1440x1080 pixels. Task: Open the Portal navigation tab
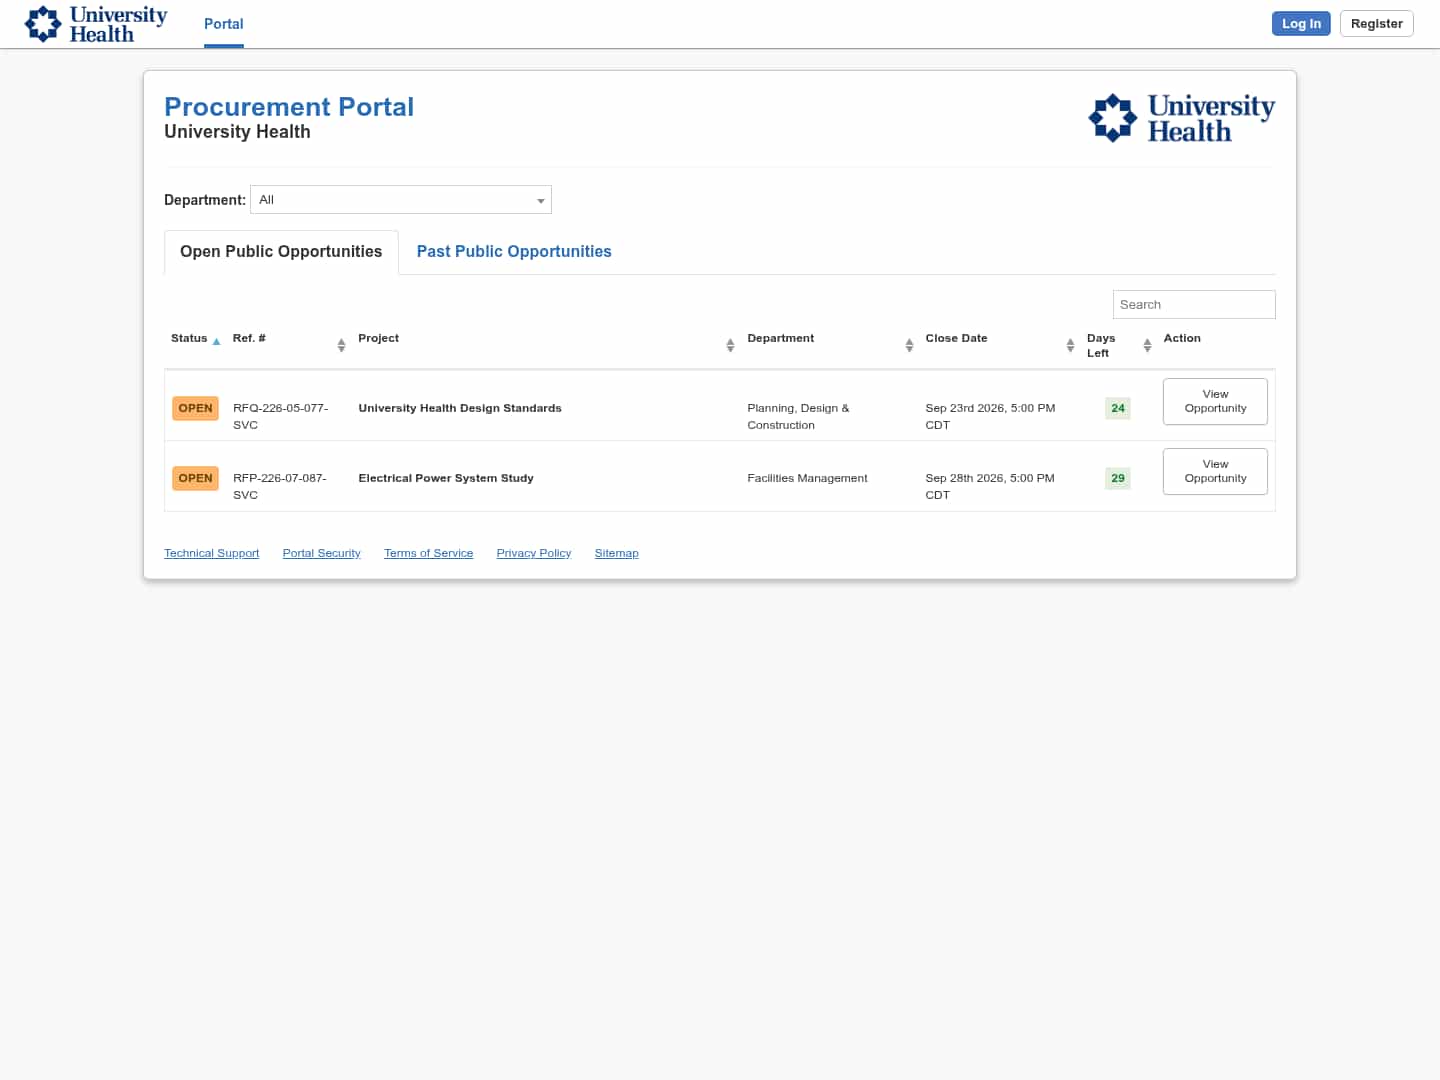tap(224, 24)
